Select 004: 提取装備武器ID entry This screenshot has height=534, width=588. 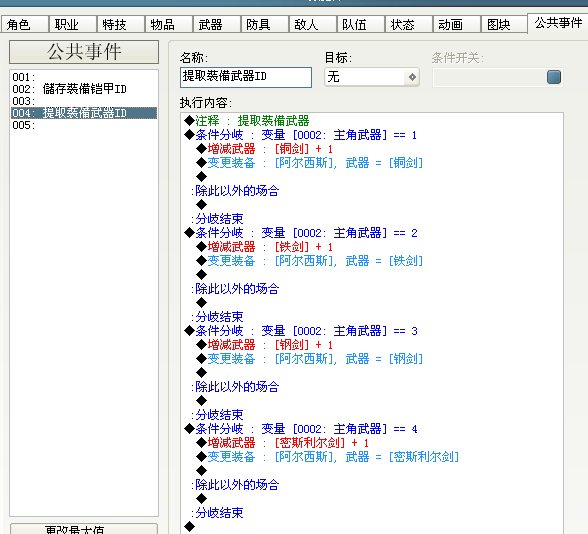tap(84, 113)
